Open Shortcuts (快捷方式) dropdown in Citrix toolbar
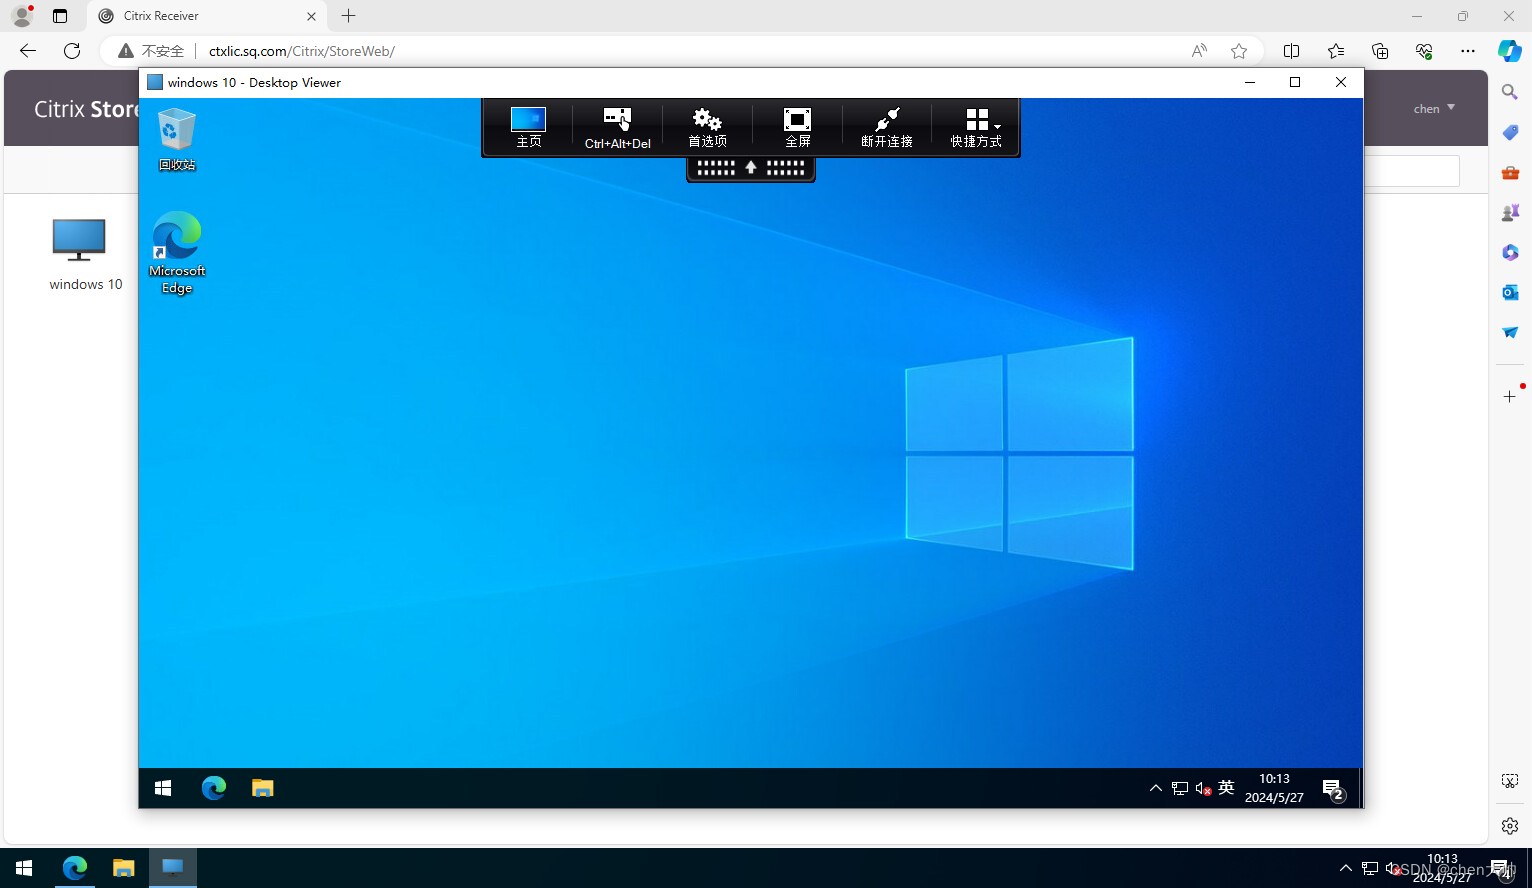The image size is (1532, 888). (x=976, y=127)
